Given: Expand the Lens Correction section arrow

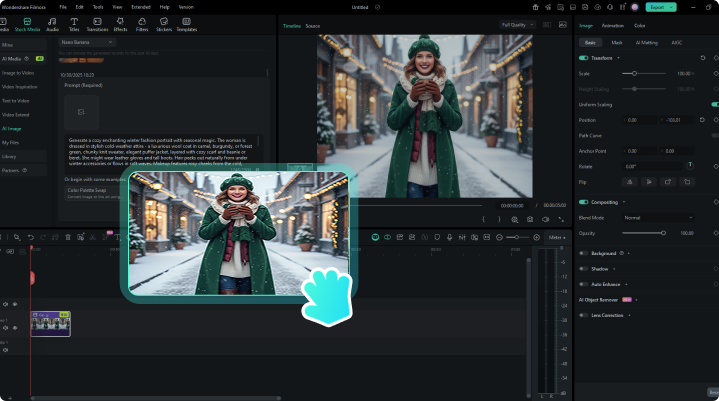Looking at the screenshot, I should tap(629, 315).
